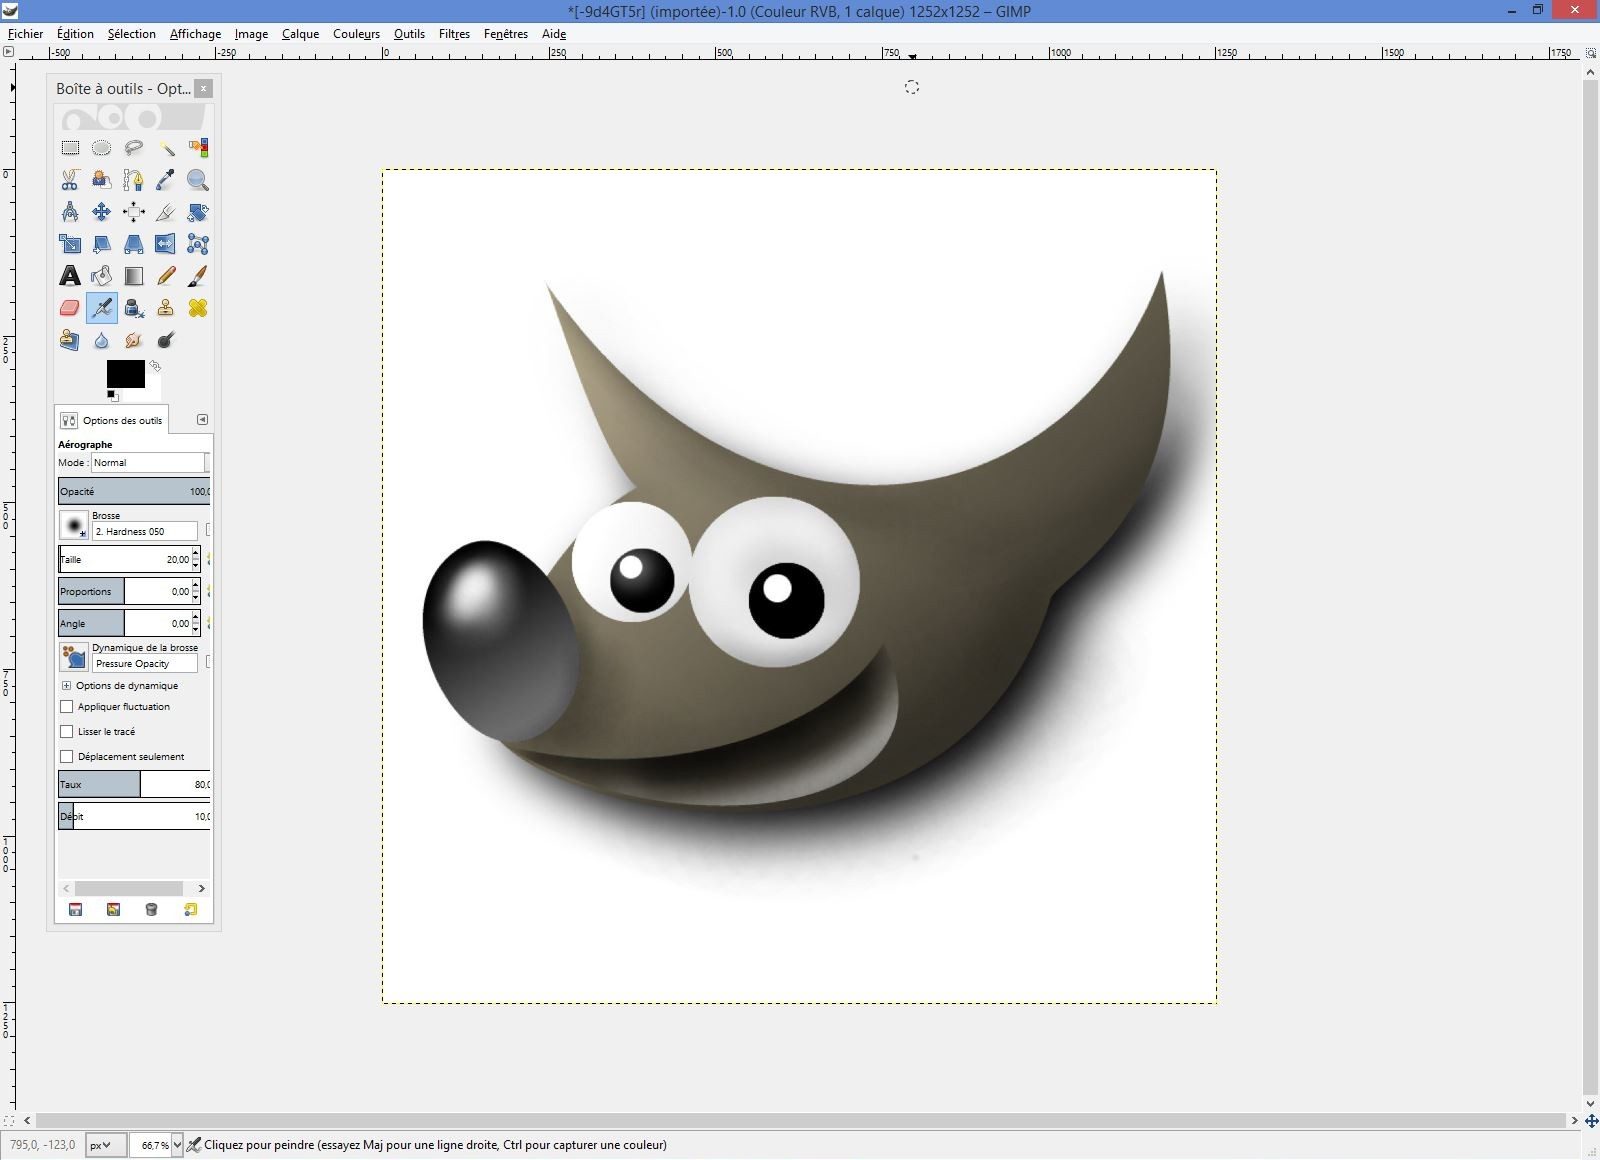Select the Rectangle Select tool
The image size is (1600, 1160).
[70, 148]
